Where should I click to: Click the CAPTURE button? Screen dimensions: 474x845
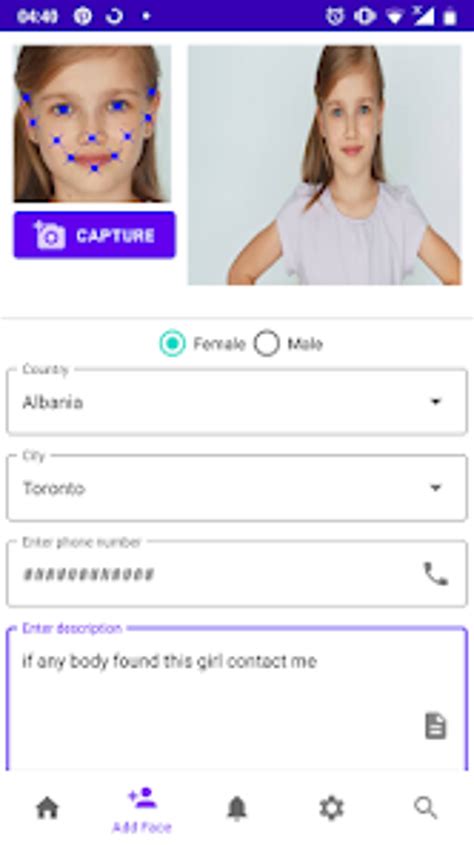(95, 235)
